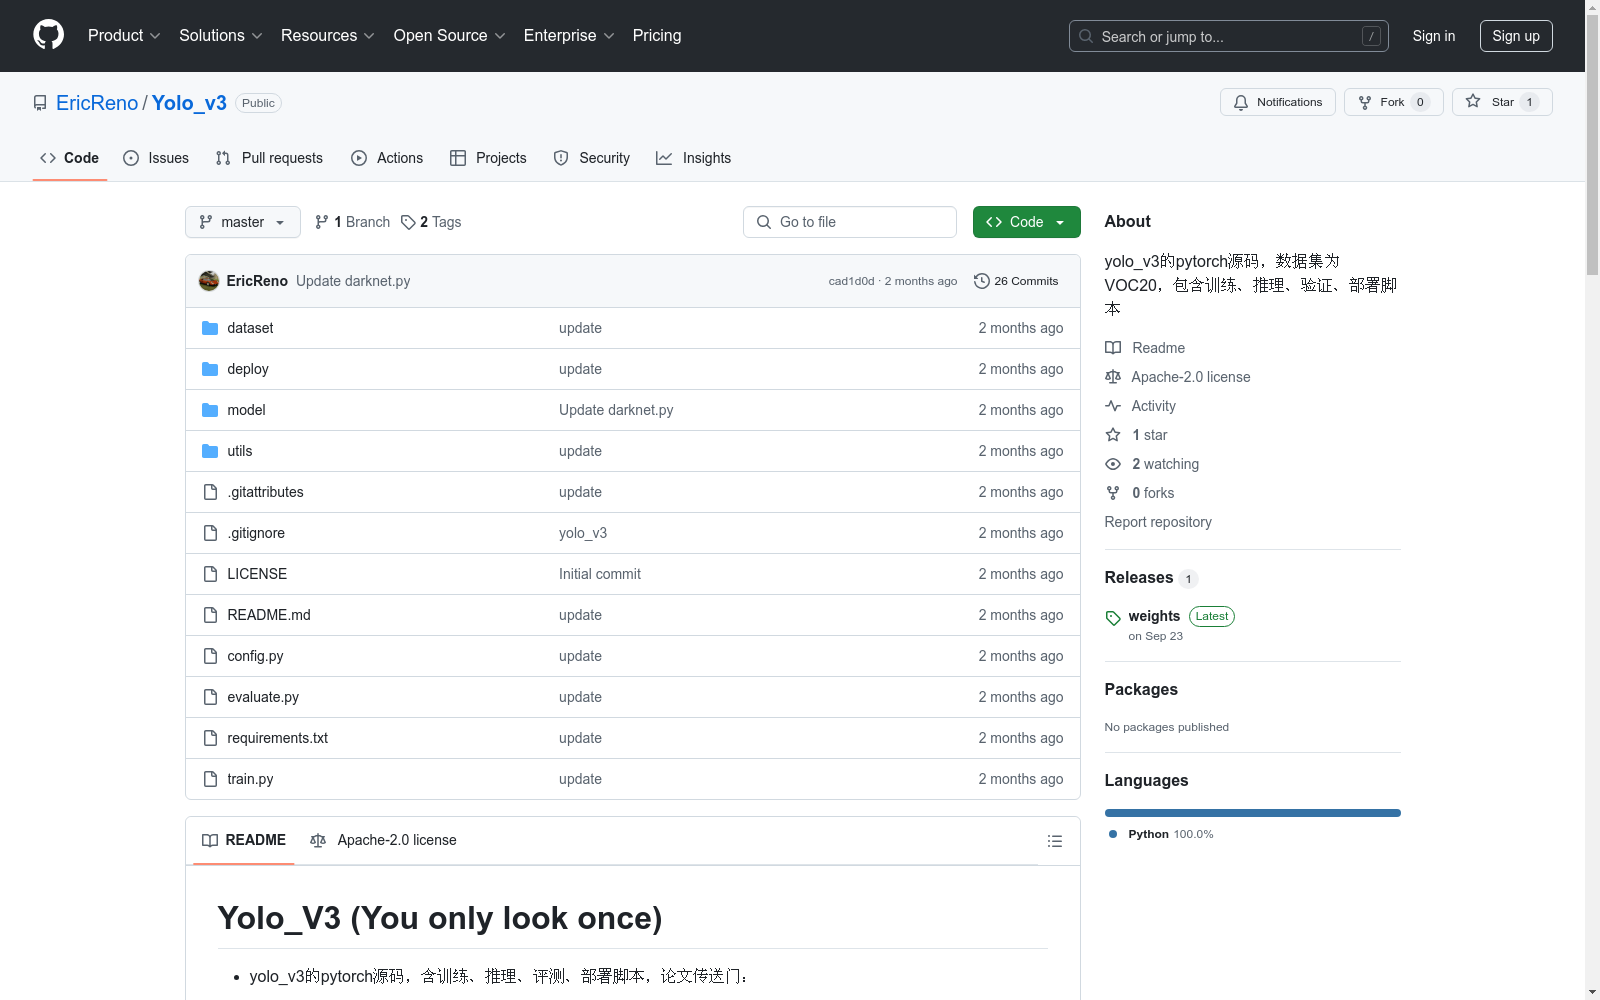1600x1000 pixels.
Task: Click the utils folder icon
Action: coord(210,451)
